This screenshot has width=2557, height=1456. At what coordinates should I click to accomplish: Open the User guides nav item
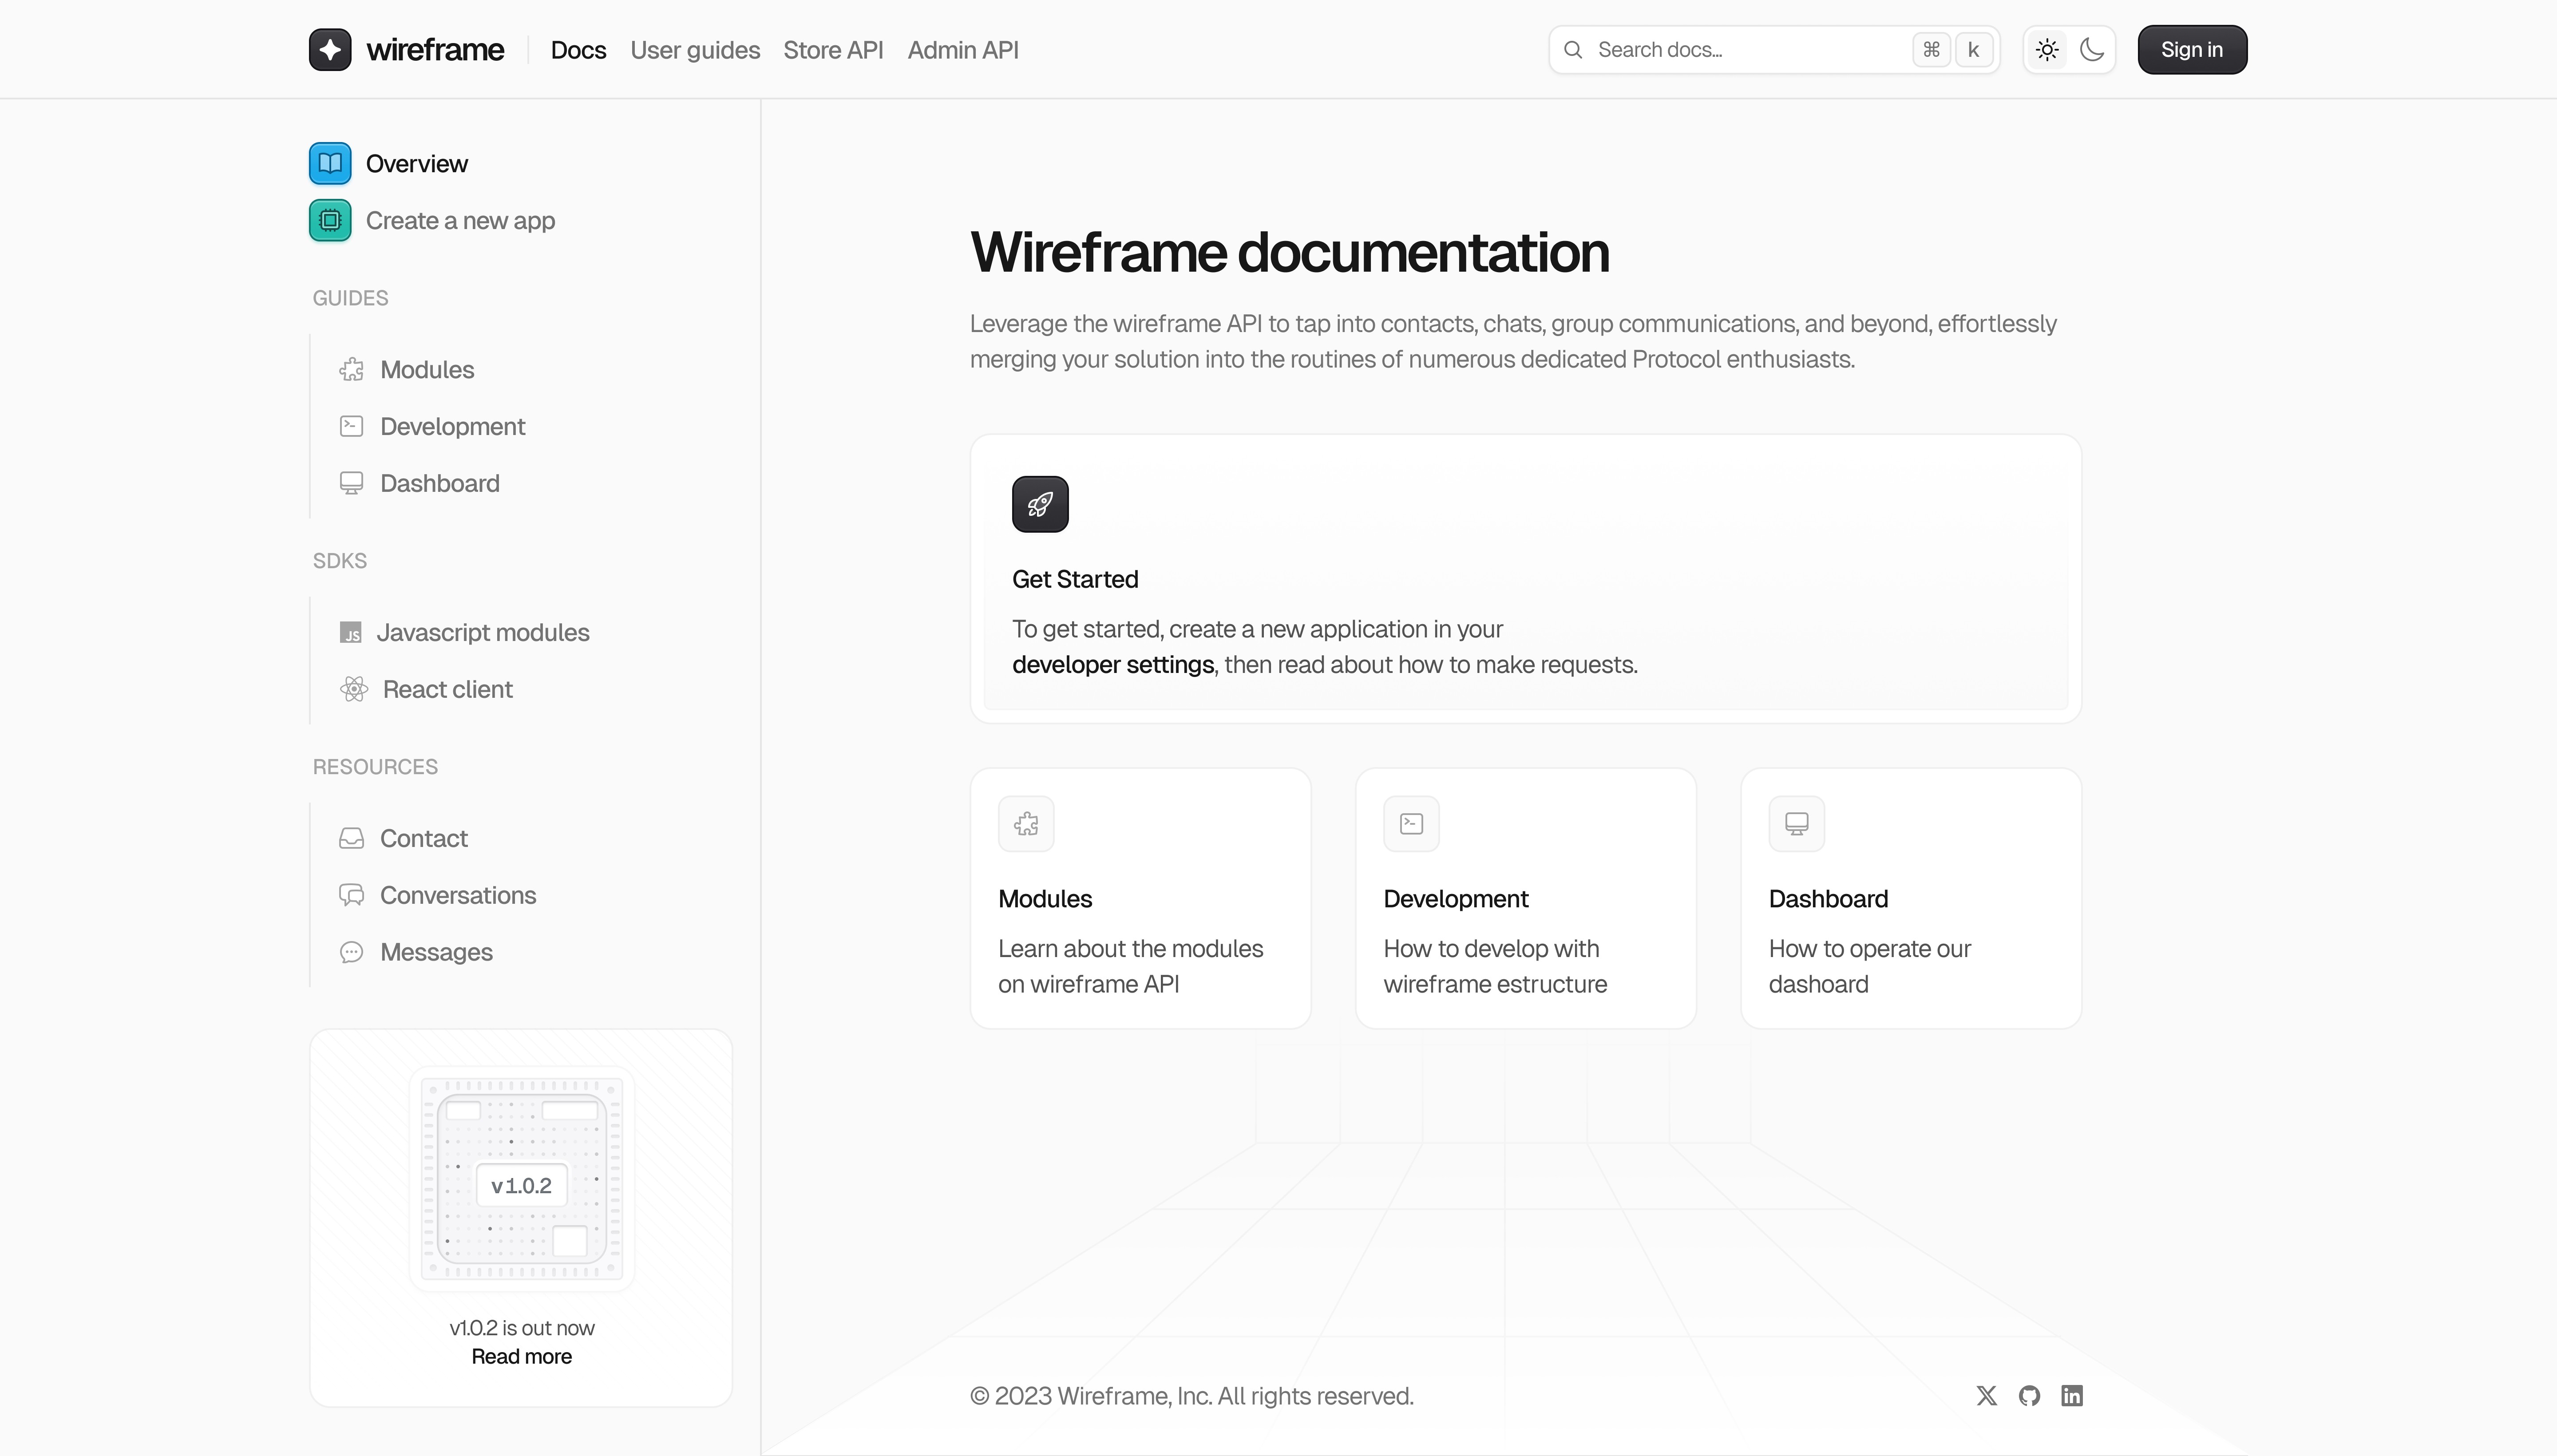[695, 50]
